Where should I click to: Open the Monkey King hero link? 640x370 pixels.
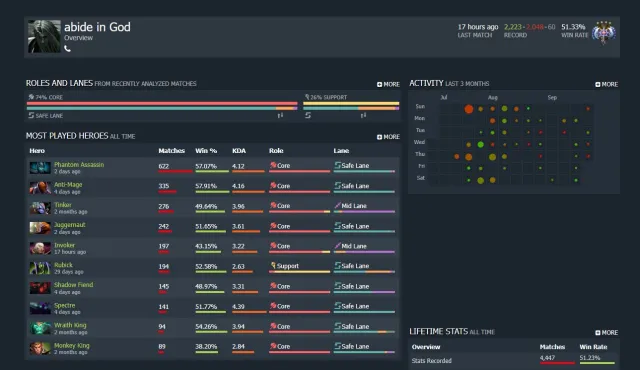coord(72,346)
